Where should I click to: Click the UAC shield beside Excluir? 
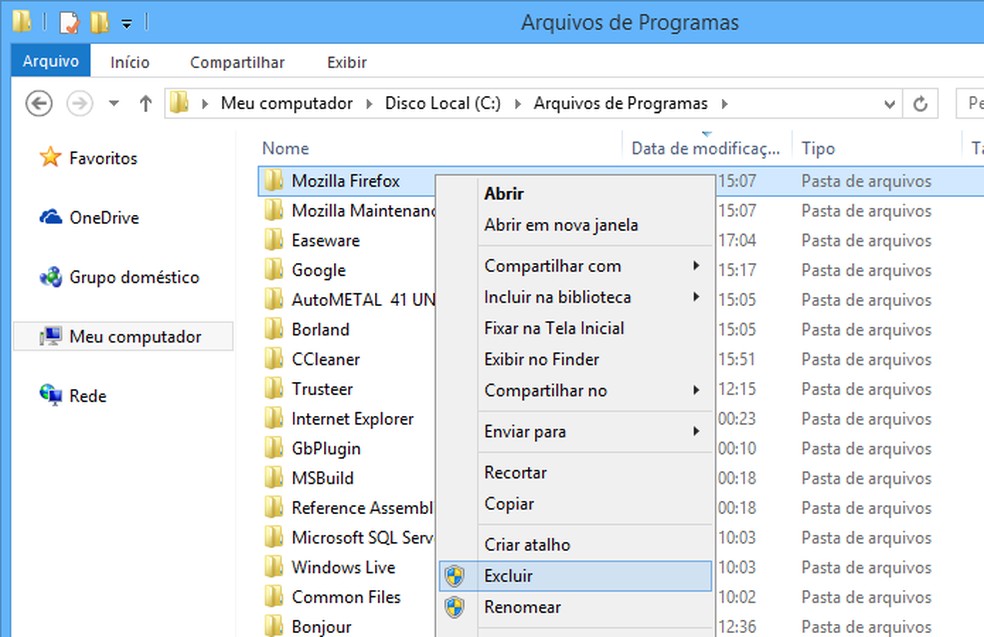pos(455,575)
